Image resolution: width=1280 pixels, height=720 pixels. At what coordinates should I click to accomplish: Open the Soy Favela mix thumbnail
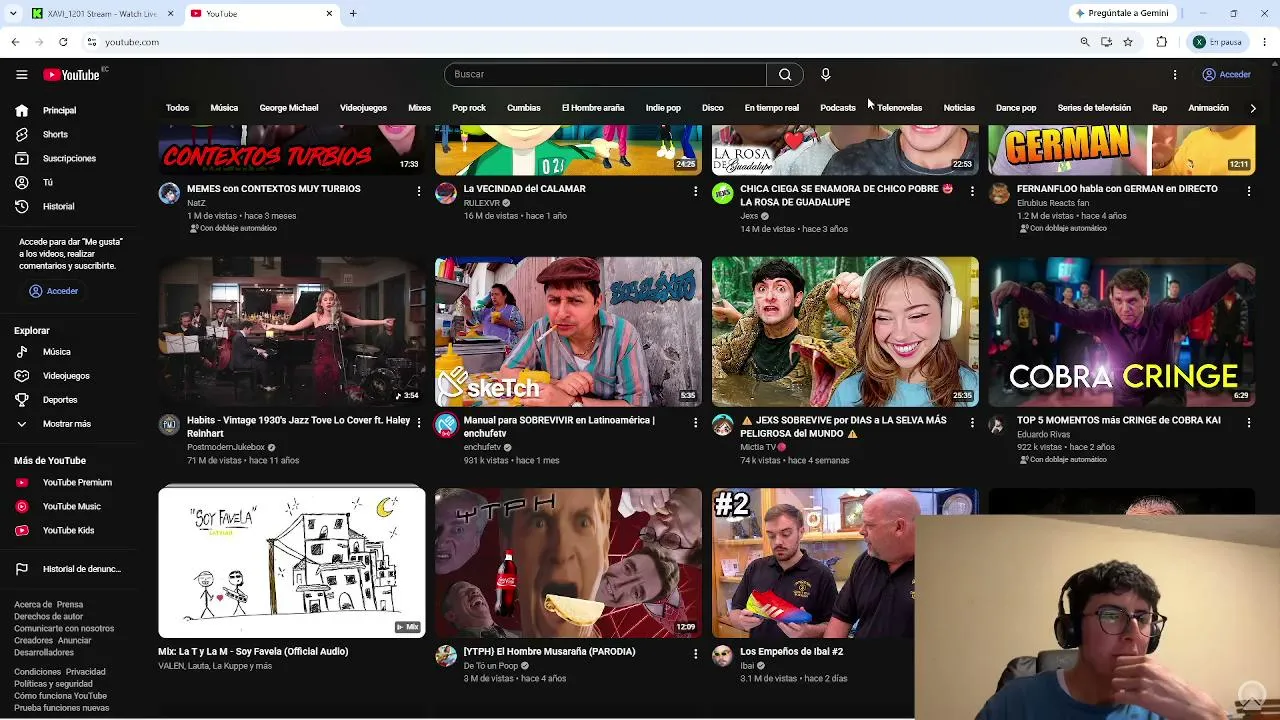pyautogui.click(x=292, y=563)
